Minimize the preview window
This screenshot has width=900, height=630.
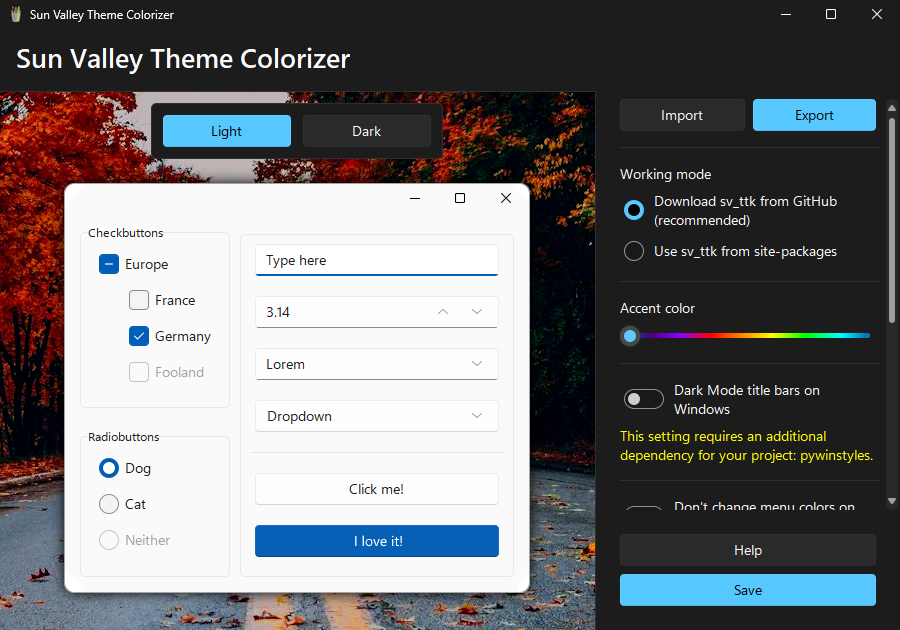point(414,198)
